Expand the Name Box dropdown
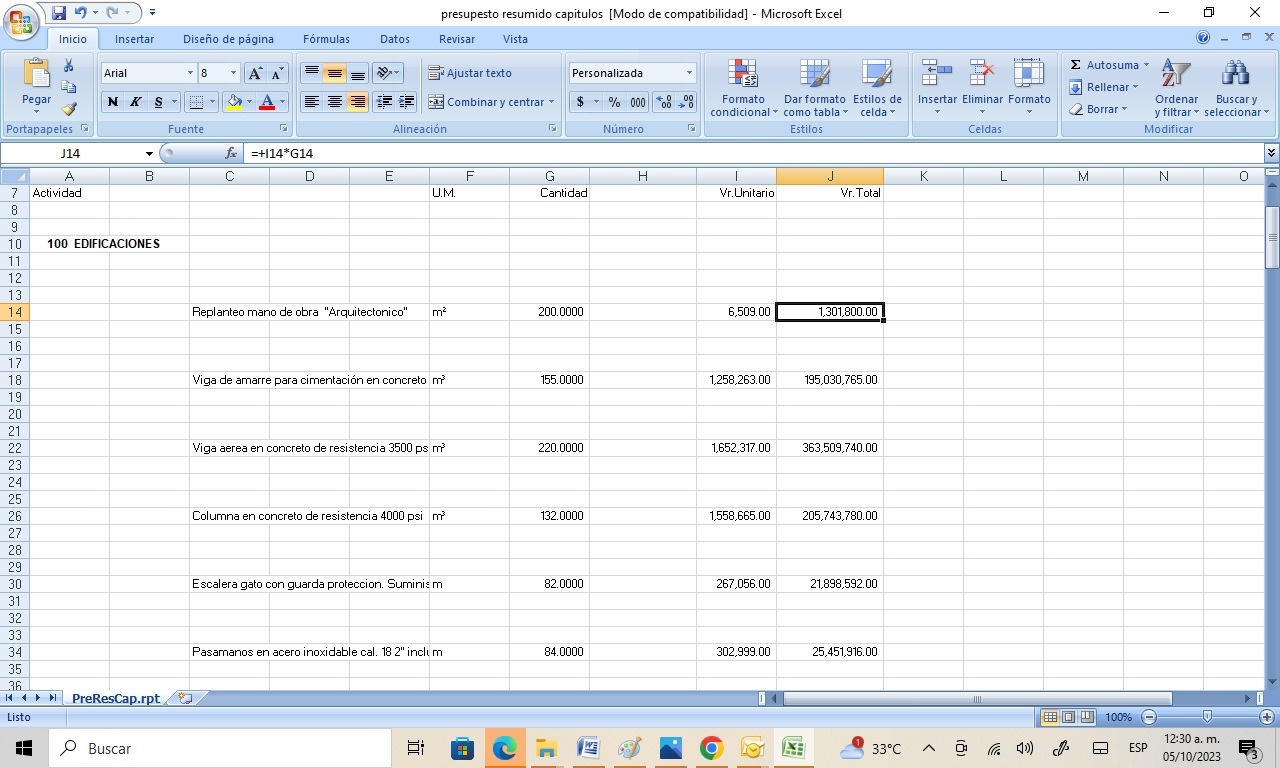 (x=150, y=154)
